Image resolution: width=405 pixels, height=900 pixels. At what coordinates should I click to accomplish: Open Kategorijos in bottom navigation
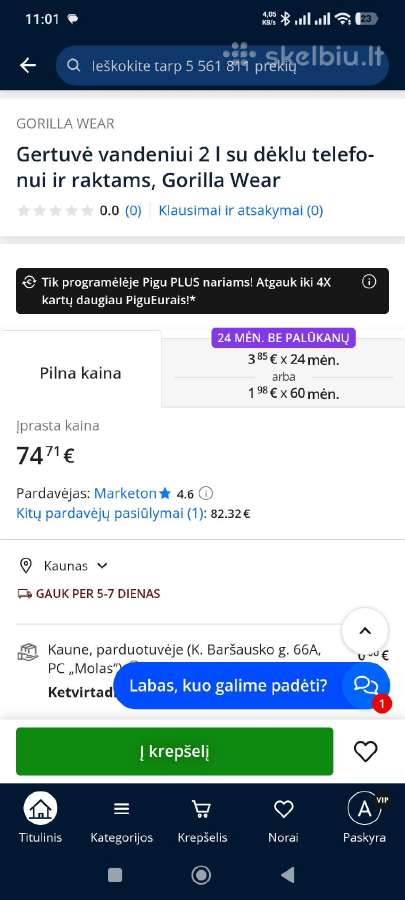[x=122, y=819]
